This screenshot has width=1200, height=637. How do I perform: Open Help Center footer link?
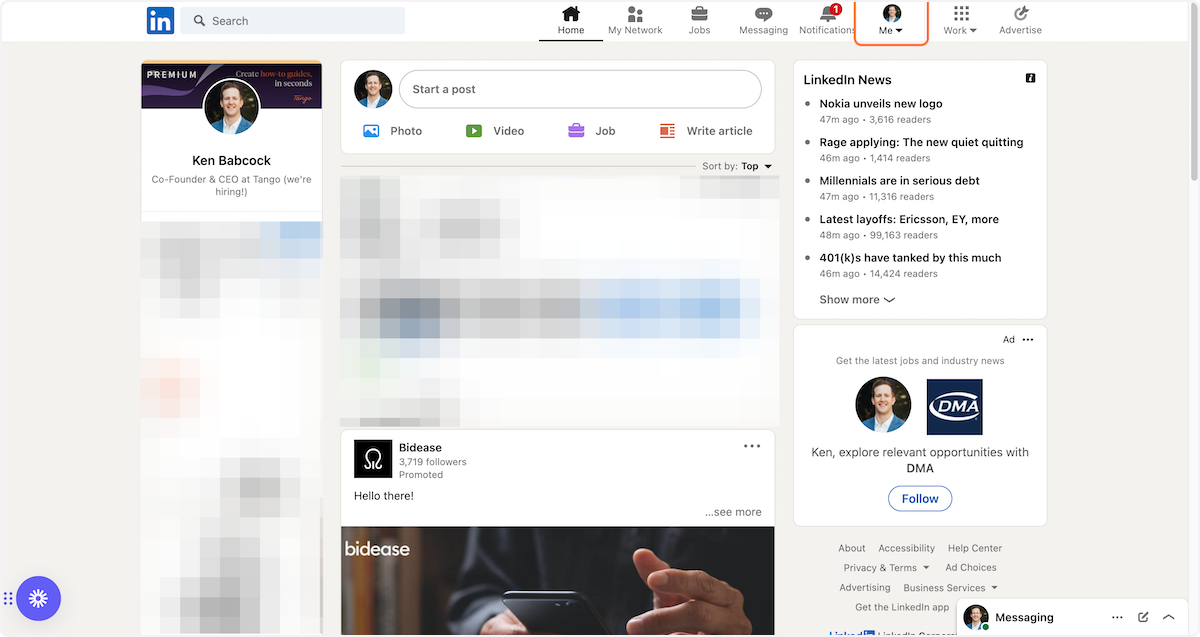pos(975,548)
